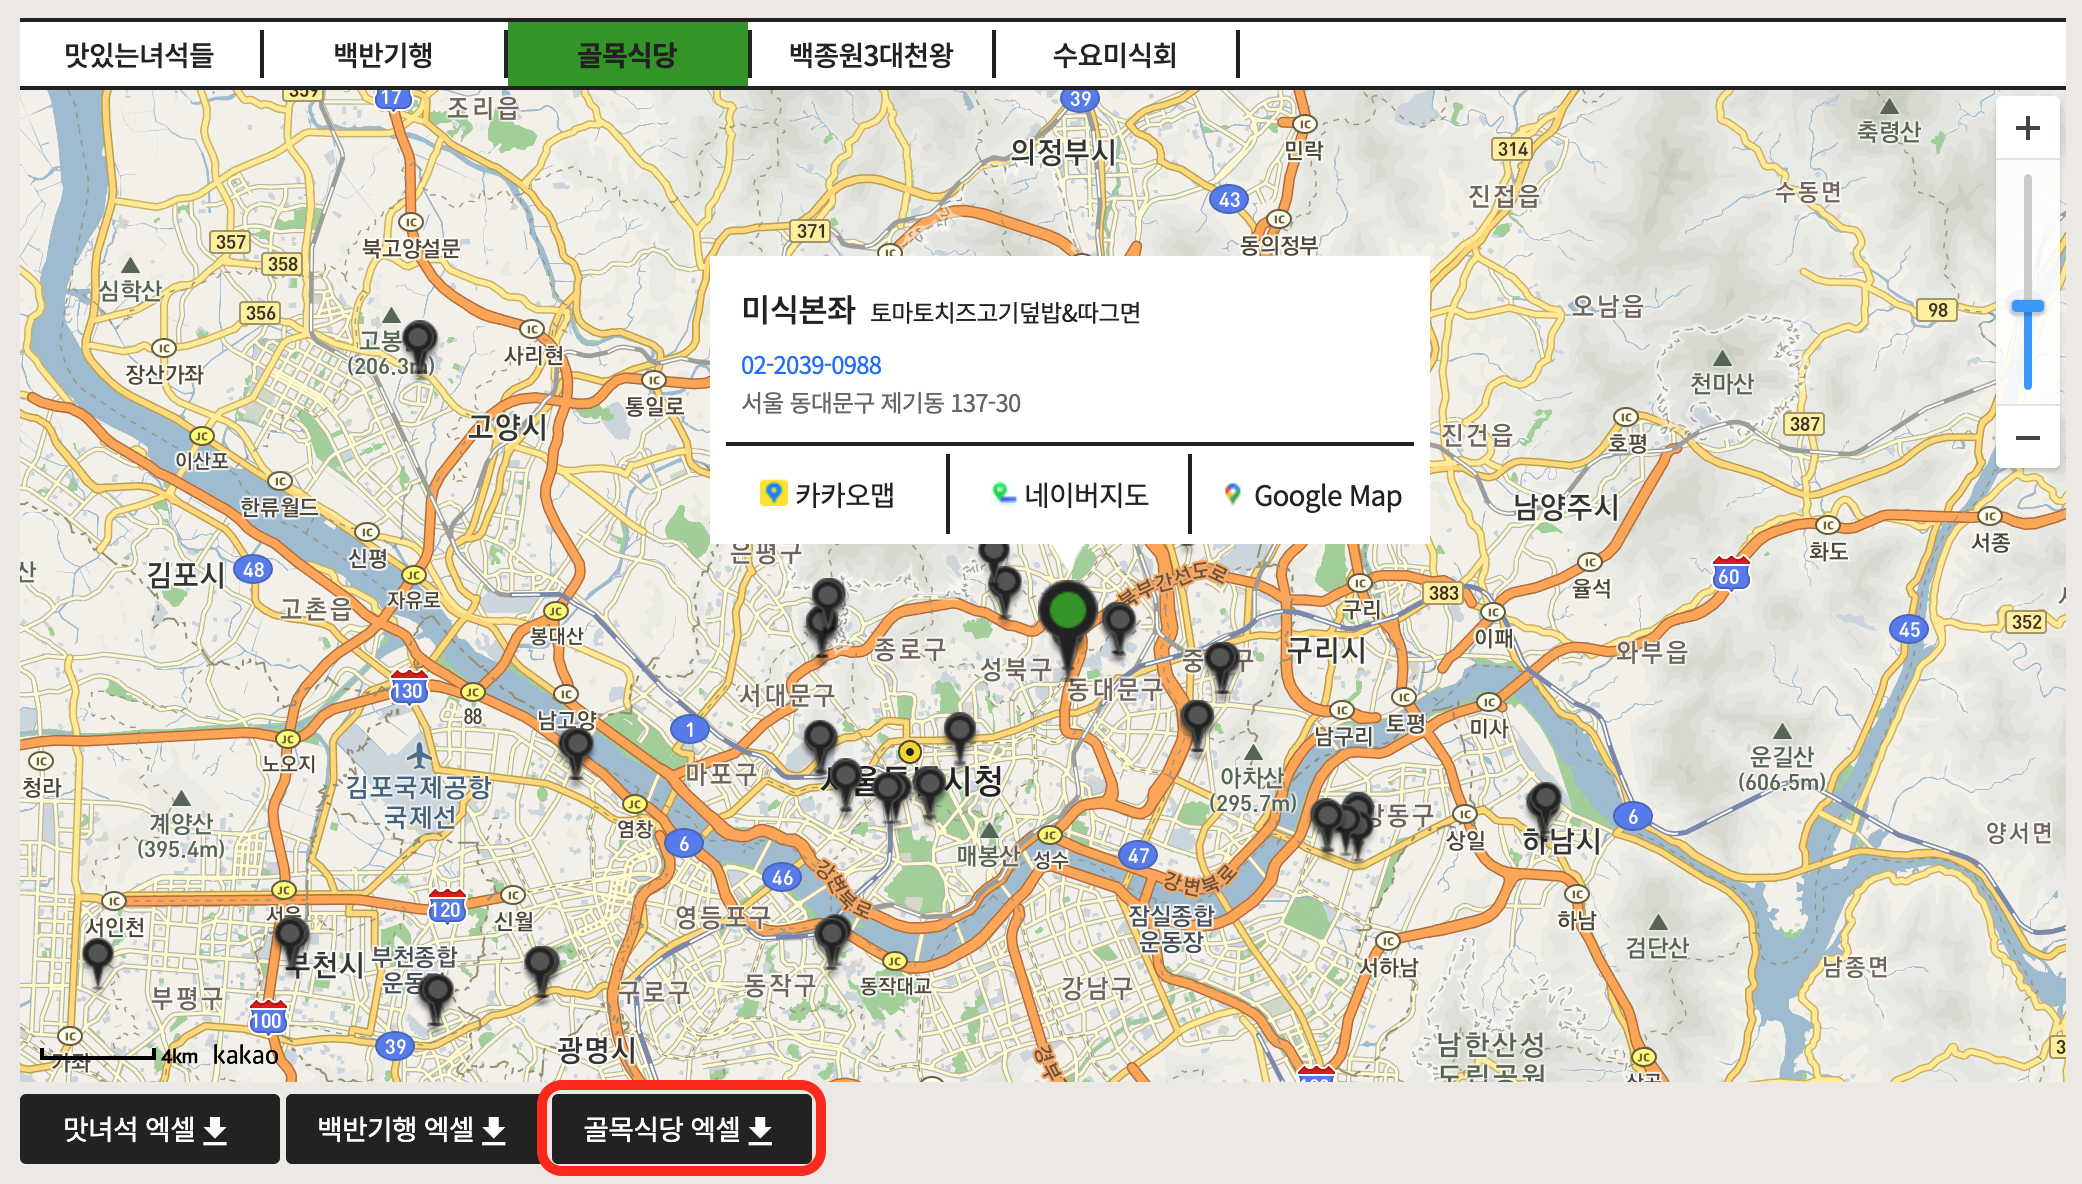Open location in Google Map

[1312, 495]
